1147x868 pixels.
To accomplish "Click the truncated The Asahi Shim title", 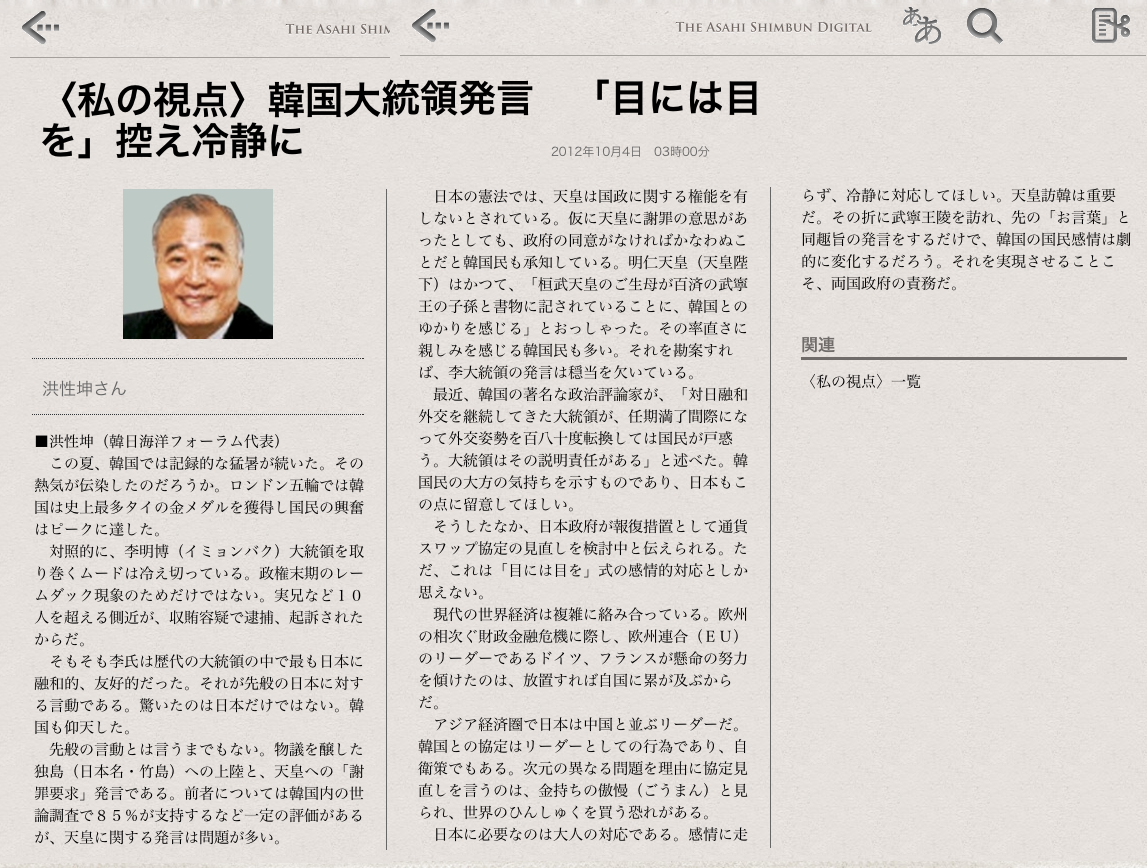I will coord(337,28).
